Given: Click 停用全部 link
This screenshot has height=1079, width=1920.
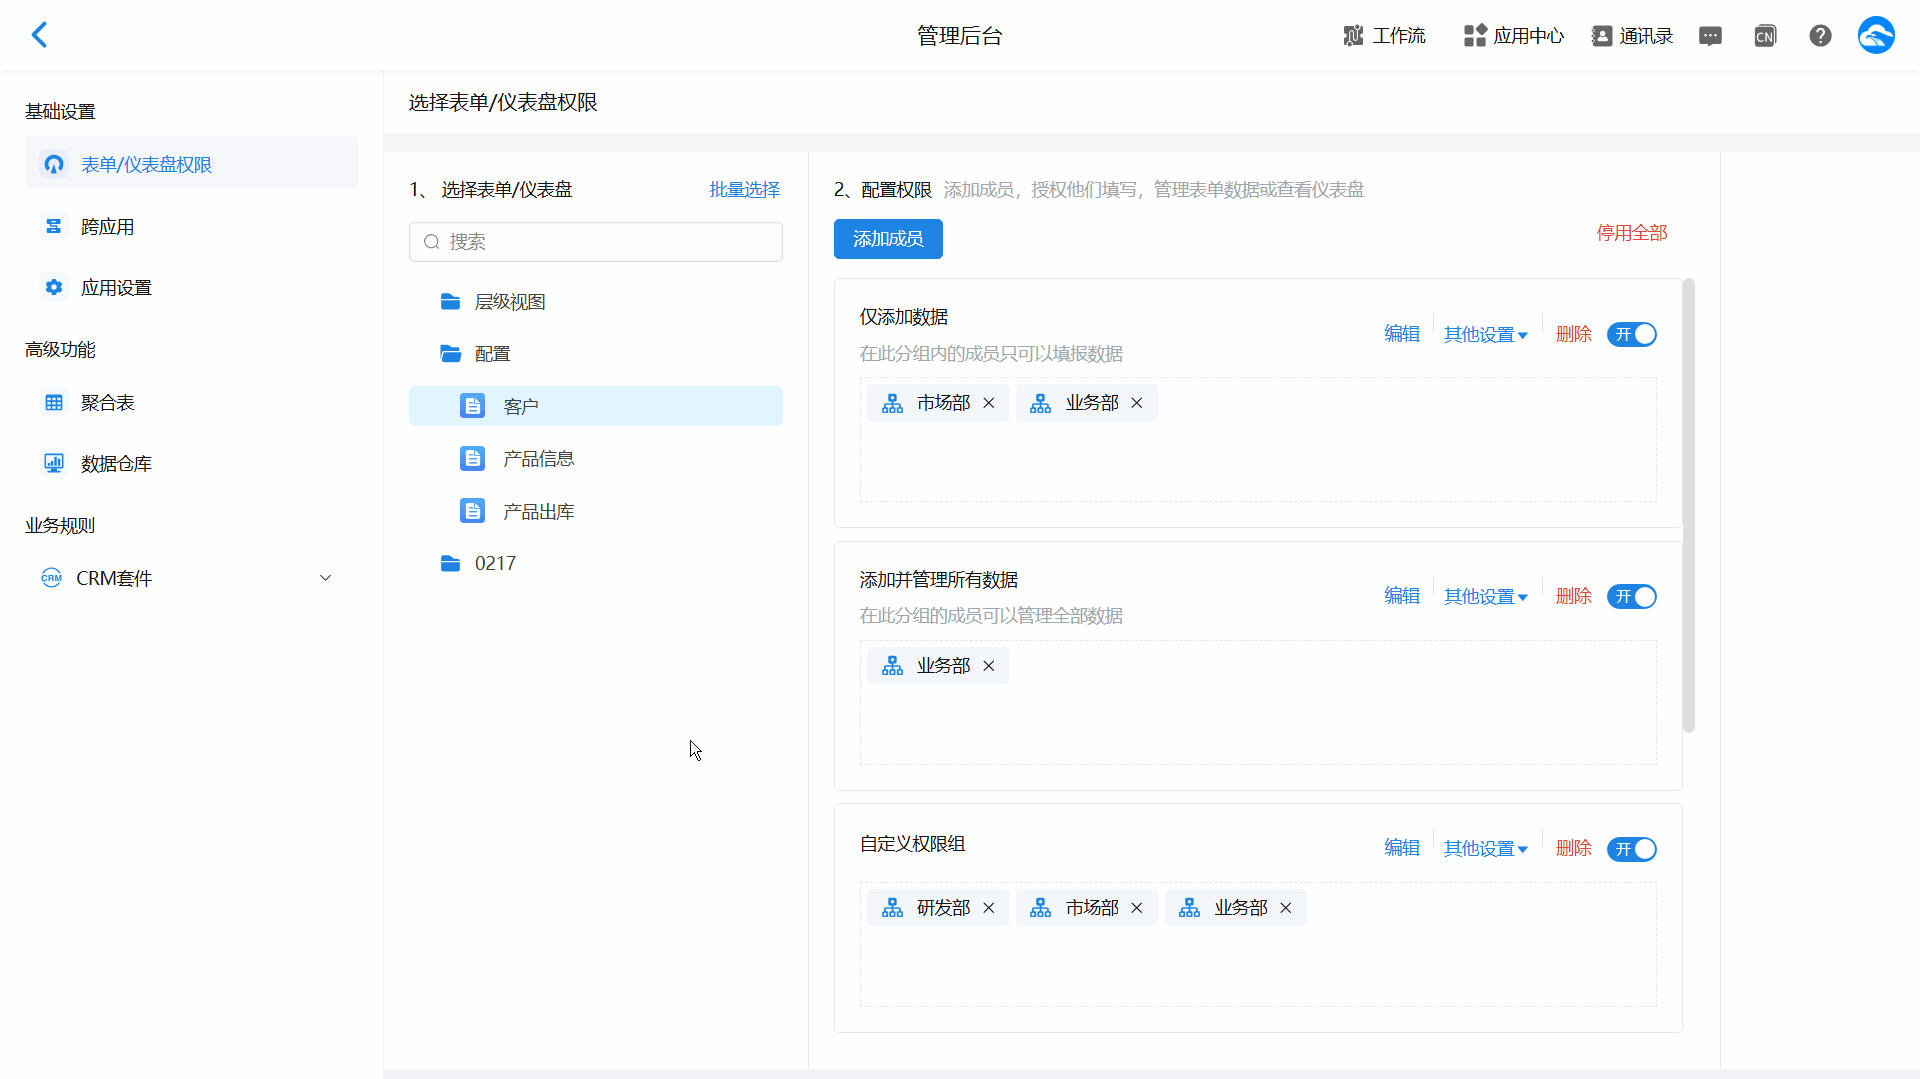Looking at the screenshot, I should [1632, 233].
